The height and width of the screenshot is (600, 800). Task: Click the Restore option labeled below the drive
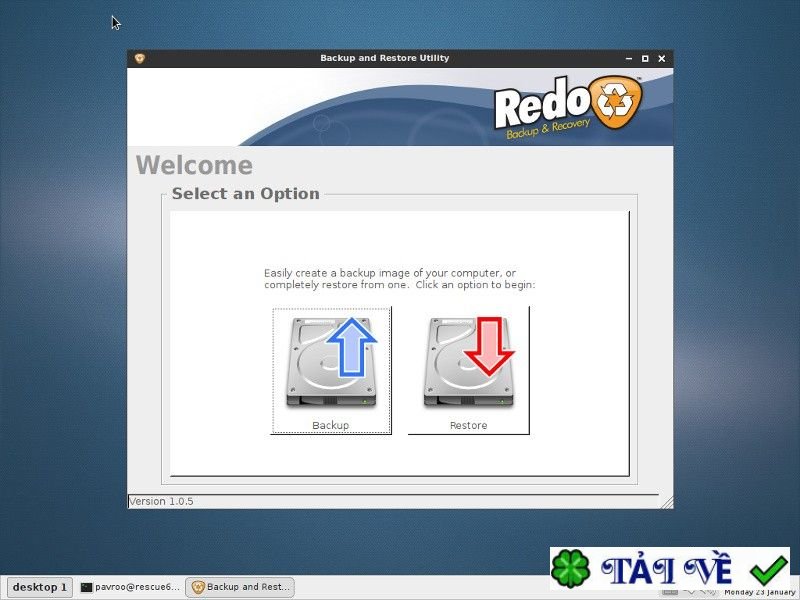coord(468,425)
